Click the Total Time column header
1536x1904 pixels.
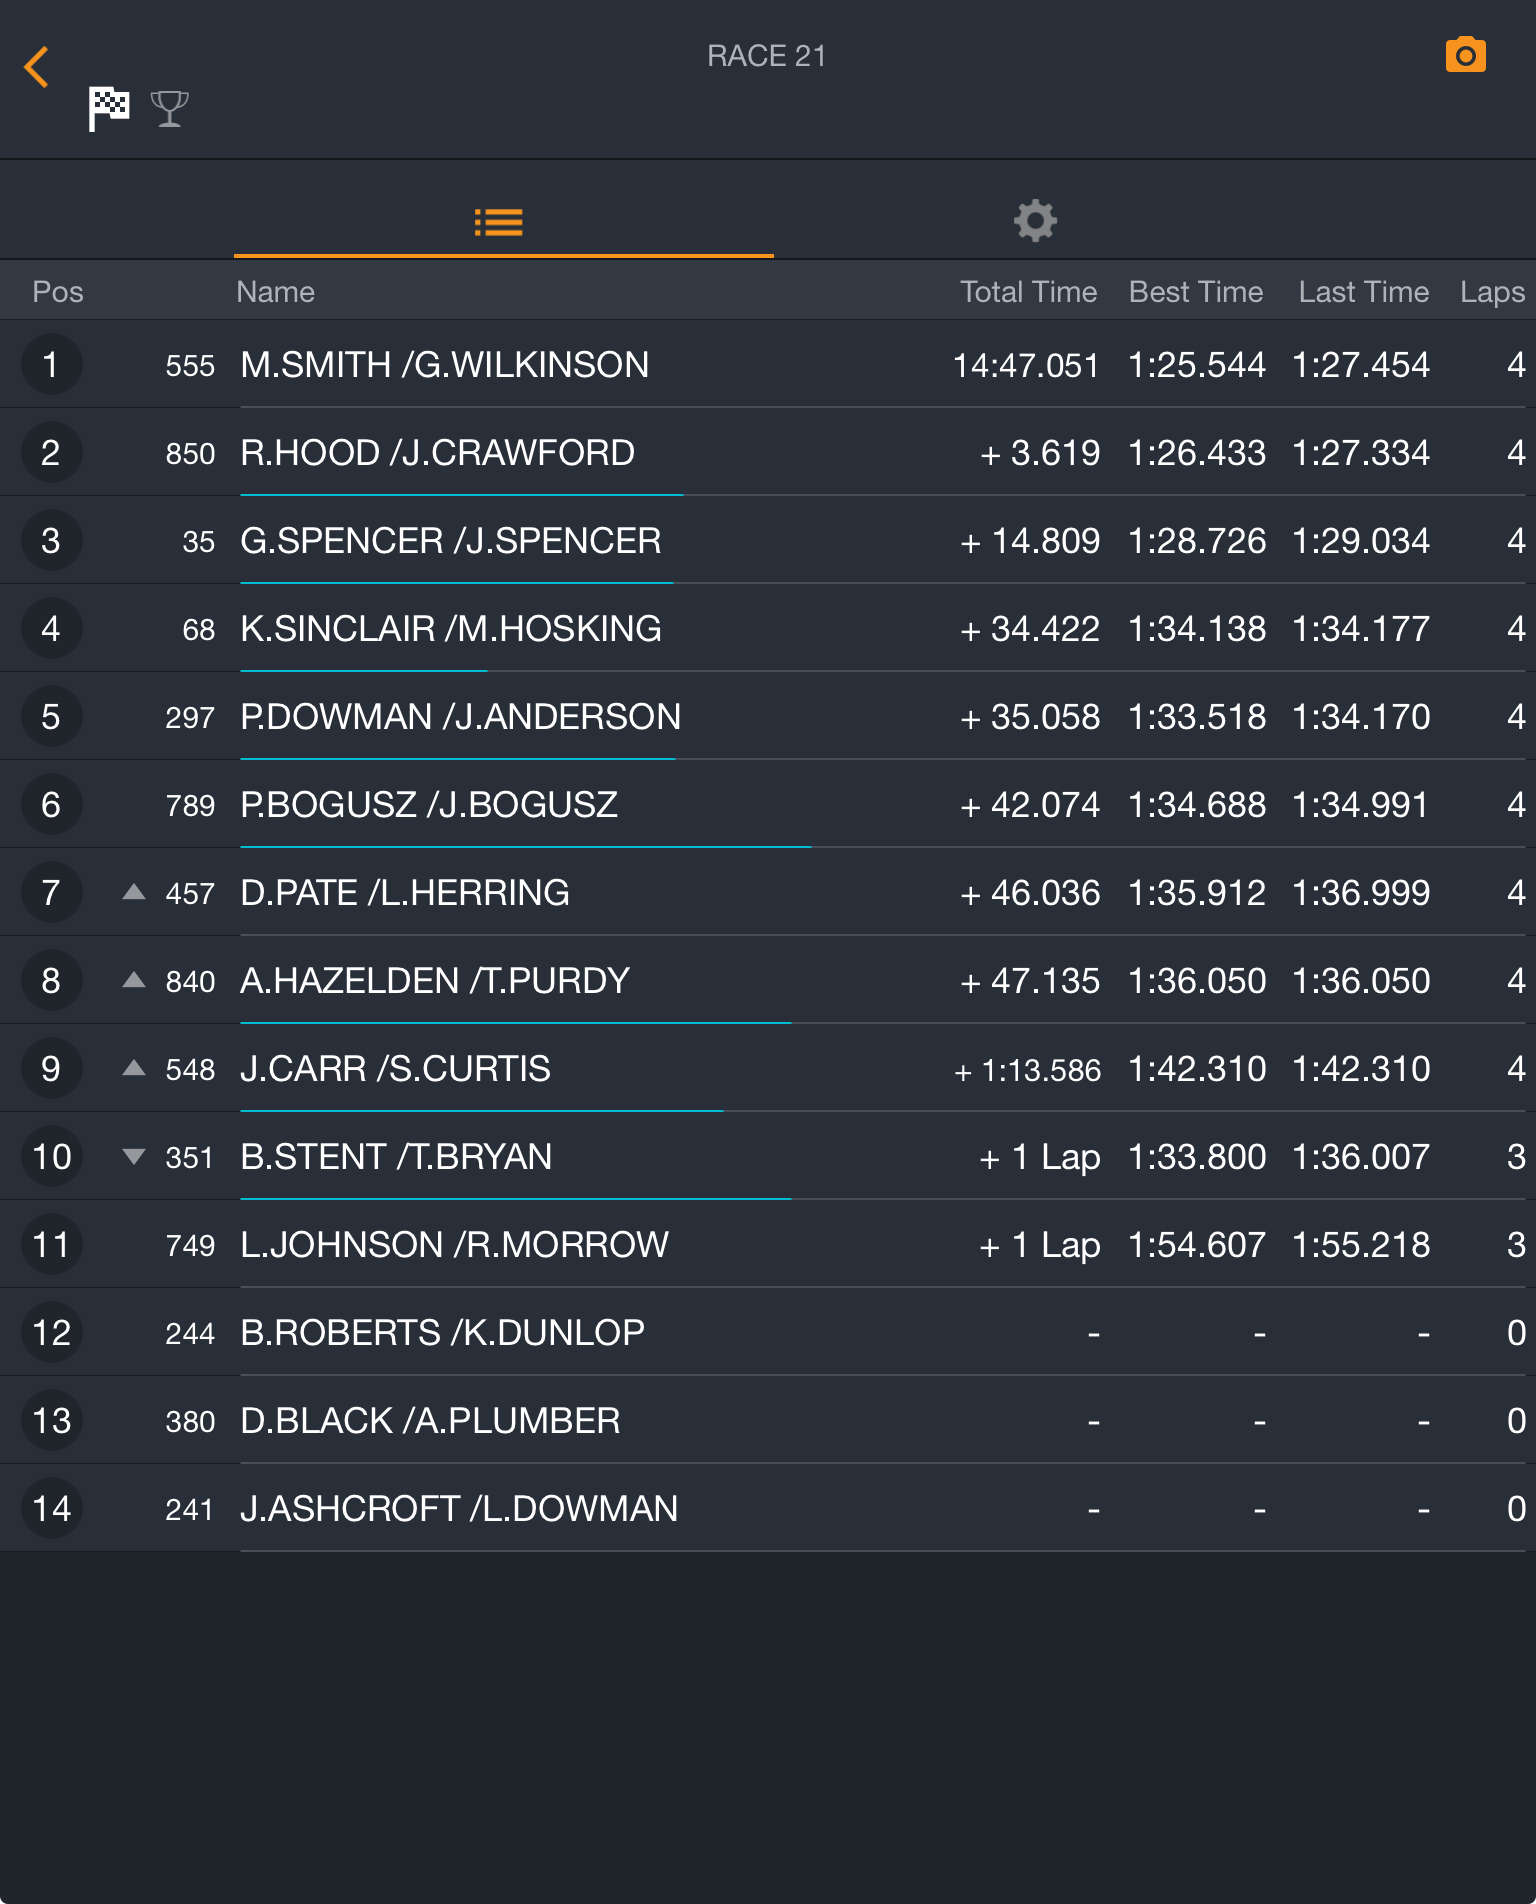point(1029,292)
